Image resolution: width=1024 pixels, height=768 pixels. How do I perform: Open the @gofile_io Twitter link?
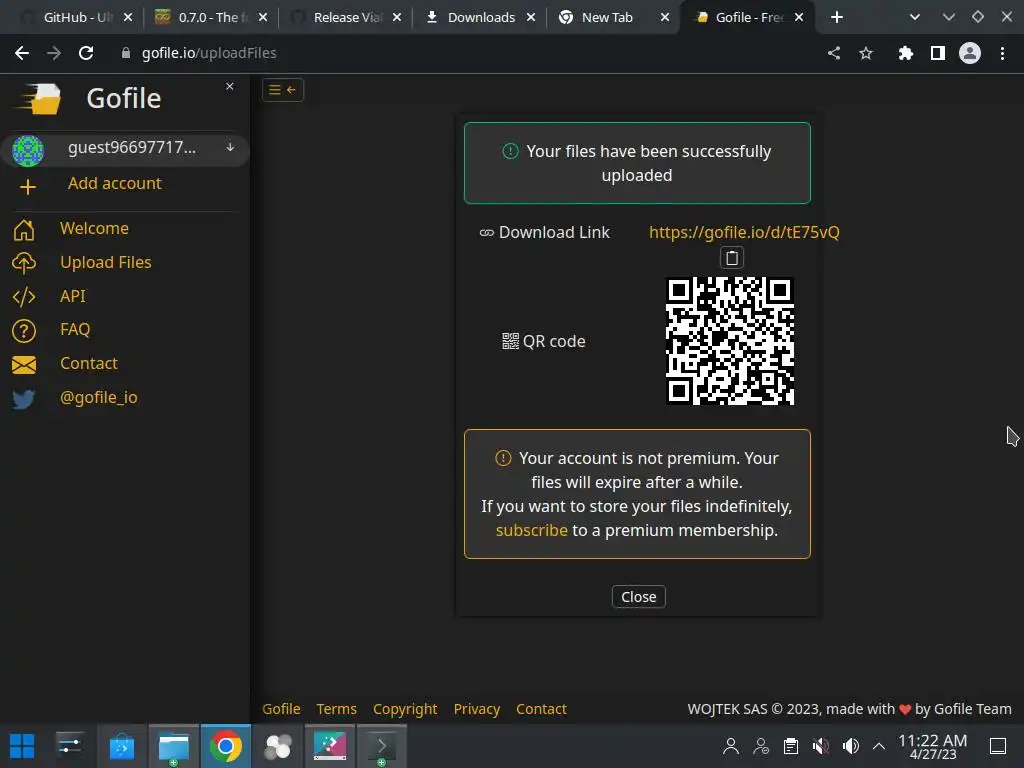[x=99, y=398]
